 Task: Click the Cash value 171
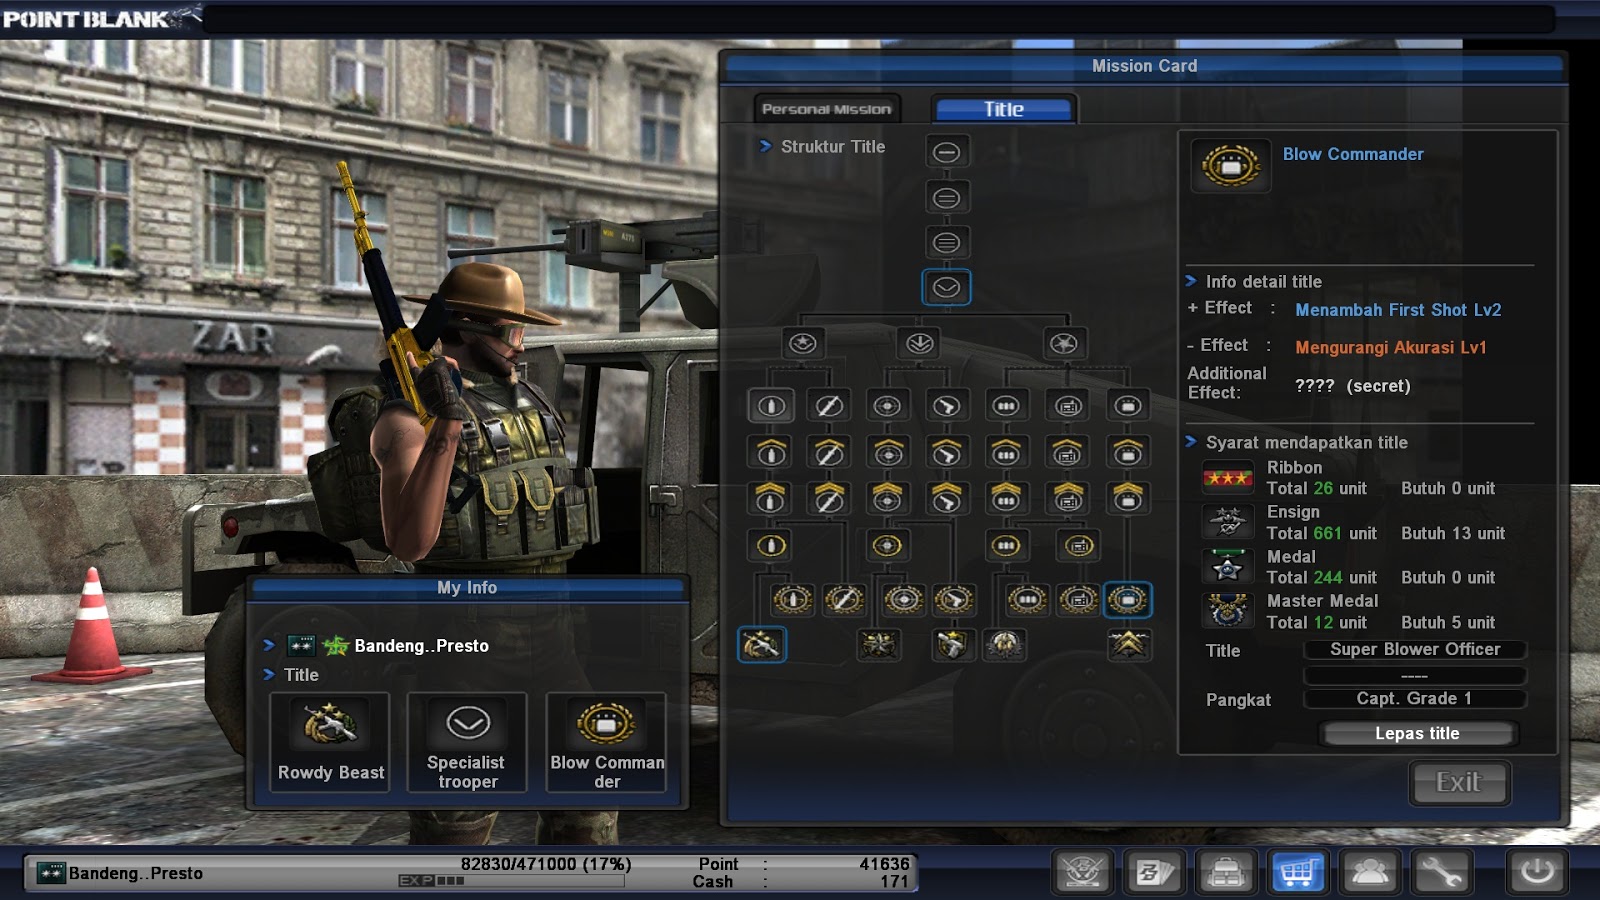click(x=894, y=882)
